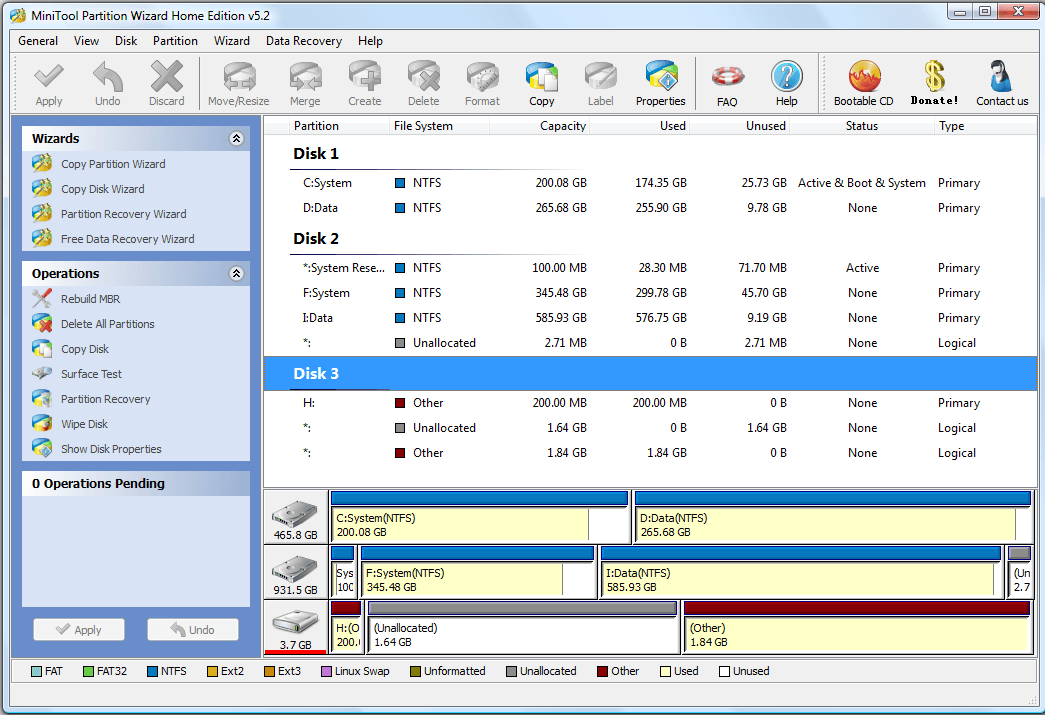Click the (Other) 1.84 GB disk map block
Viewport: 1045px width, 715px height.
(858, 627)
